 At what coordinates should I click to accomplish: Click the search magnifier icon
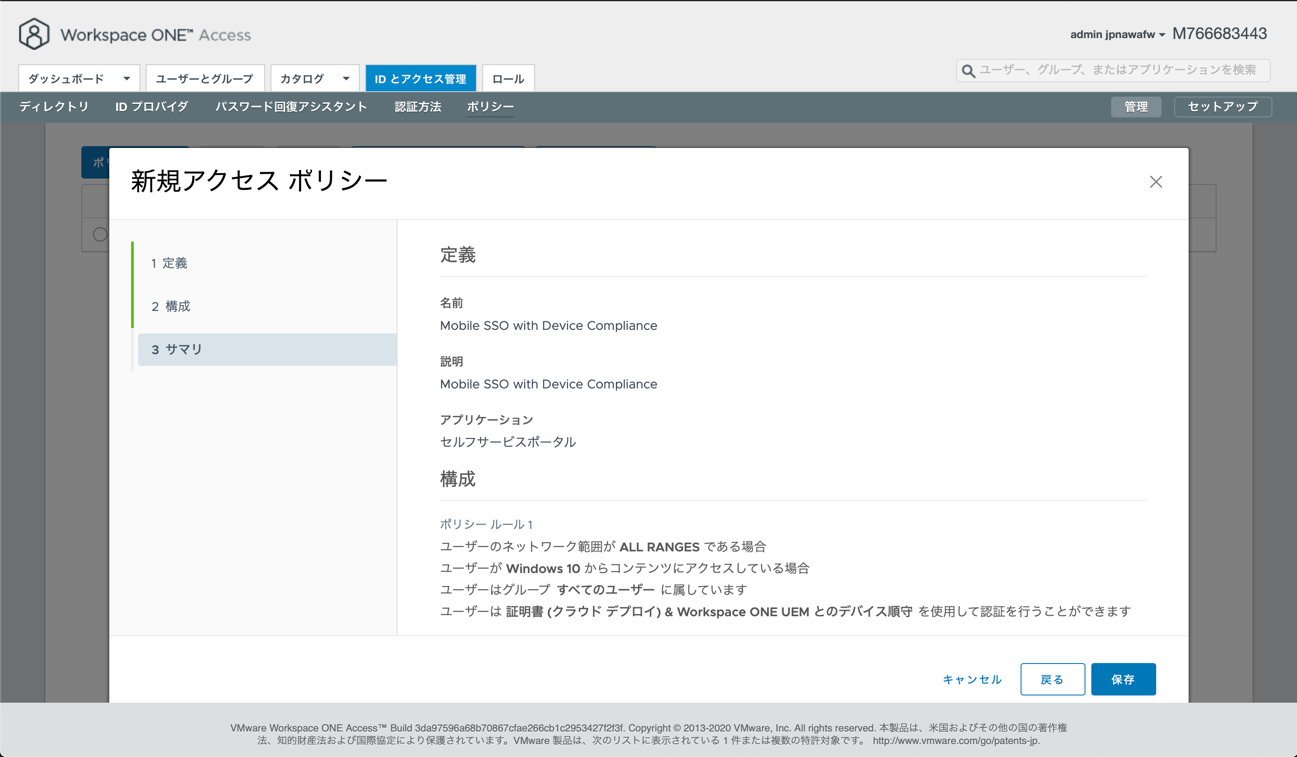968,71
